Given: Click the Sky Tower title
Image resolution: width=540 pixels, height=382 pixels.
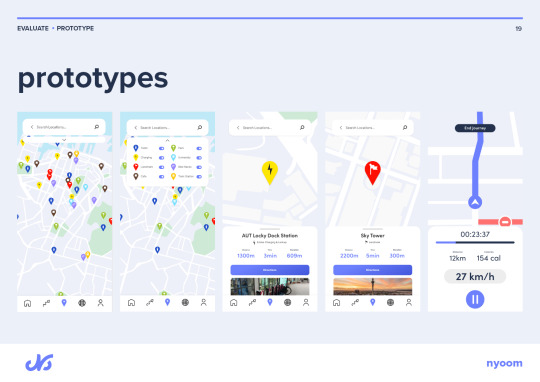Looking at the screenshot, I should (373, 236).
